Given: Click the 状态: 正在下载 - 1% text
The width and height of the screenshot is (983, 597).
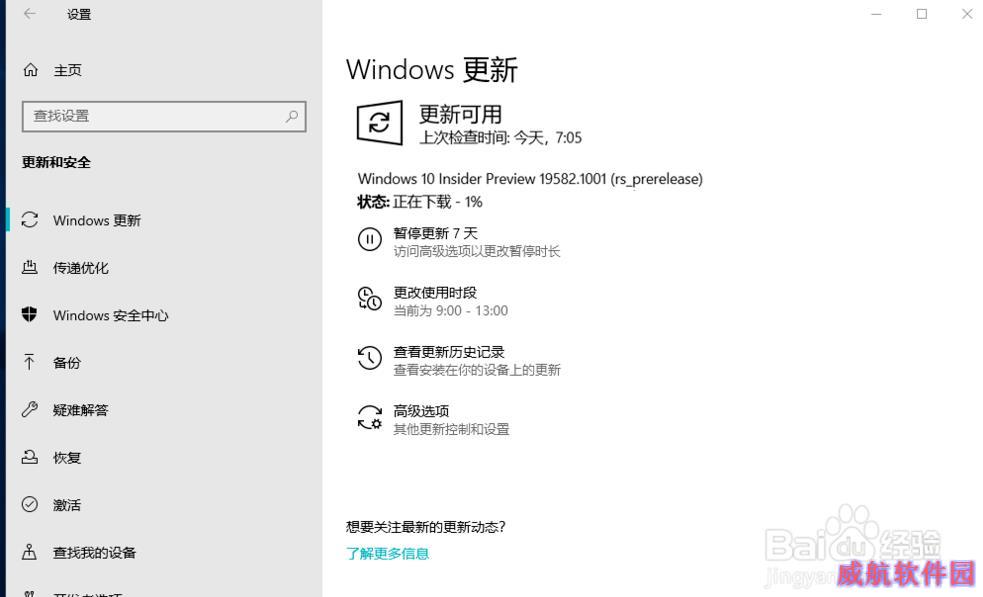Looking at the screenshot, I should click(x=419, y=201).
